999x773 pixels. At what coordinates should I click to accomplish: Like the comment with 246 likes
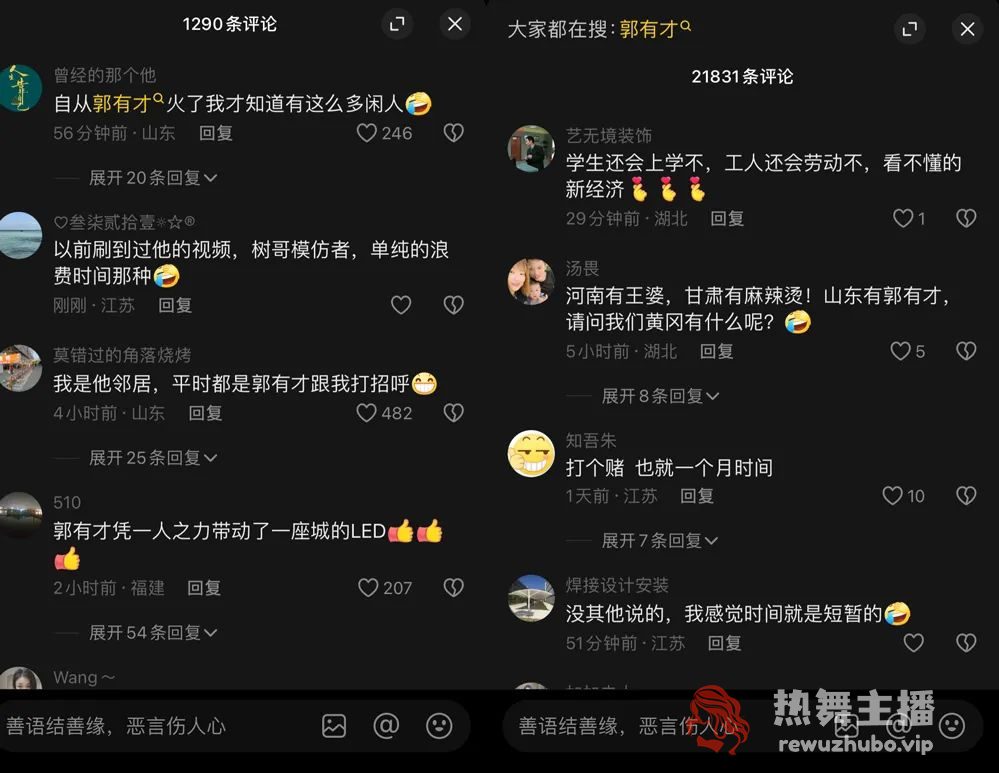(x=367, y=133)
